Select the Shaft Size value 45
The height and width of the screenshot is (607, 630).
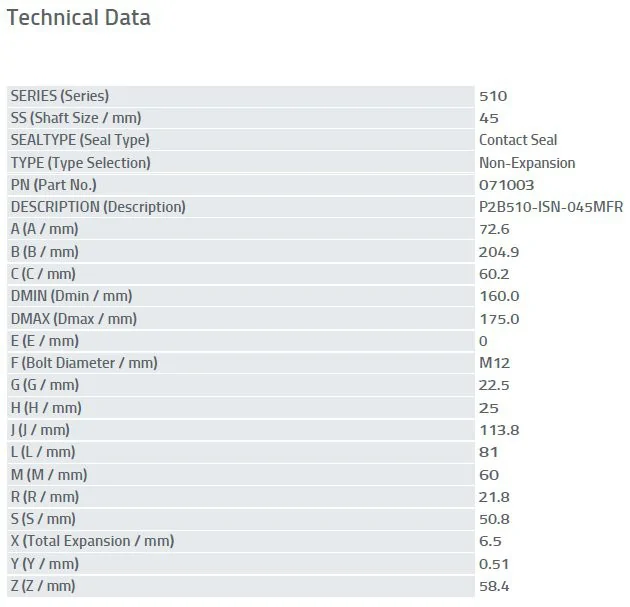[488, 118]
